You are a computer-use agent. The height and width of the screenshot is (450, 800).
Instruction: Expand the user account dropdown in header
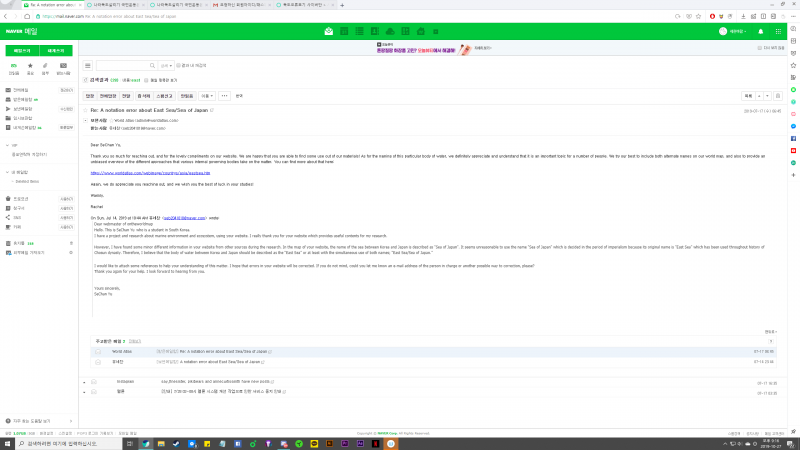734,32
